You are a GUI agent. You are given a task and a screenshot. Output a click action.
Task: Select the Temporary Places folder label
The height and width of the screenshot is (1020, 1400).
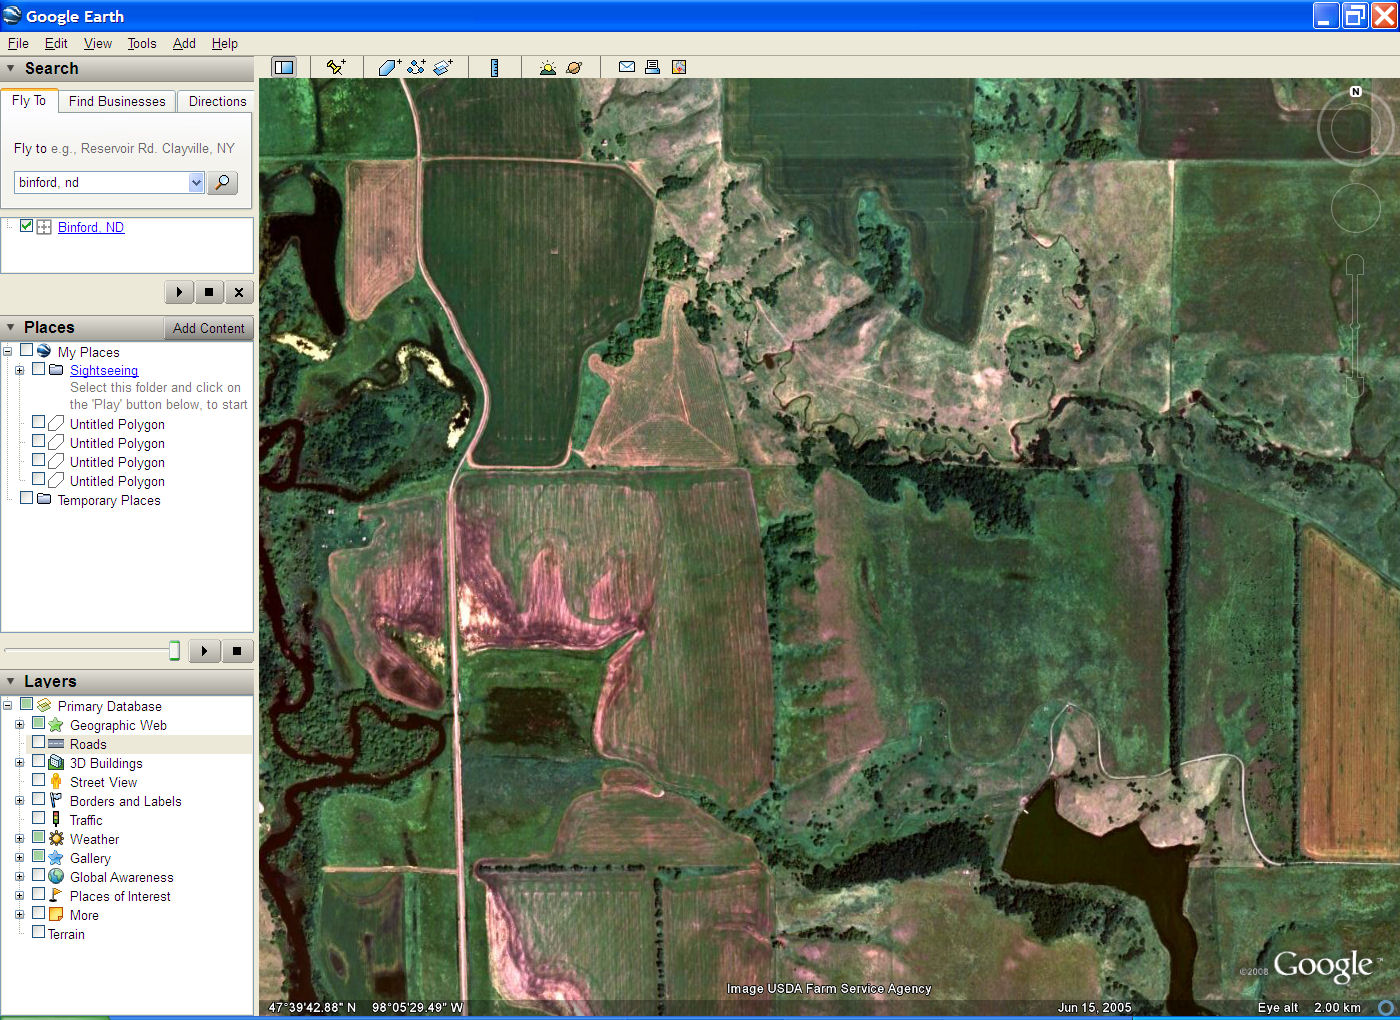pyautogui.click(x=109, y=500)
